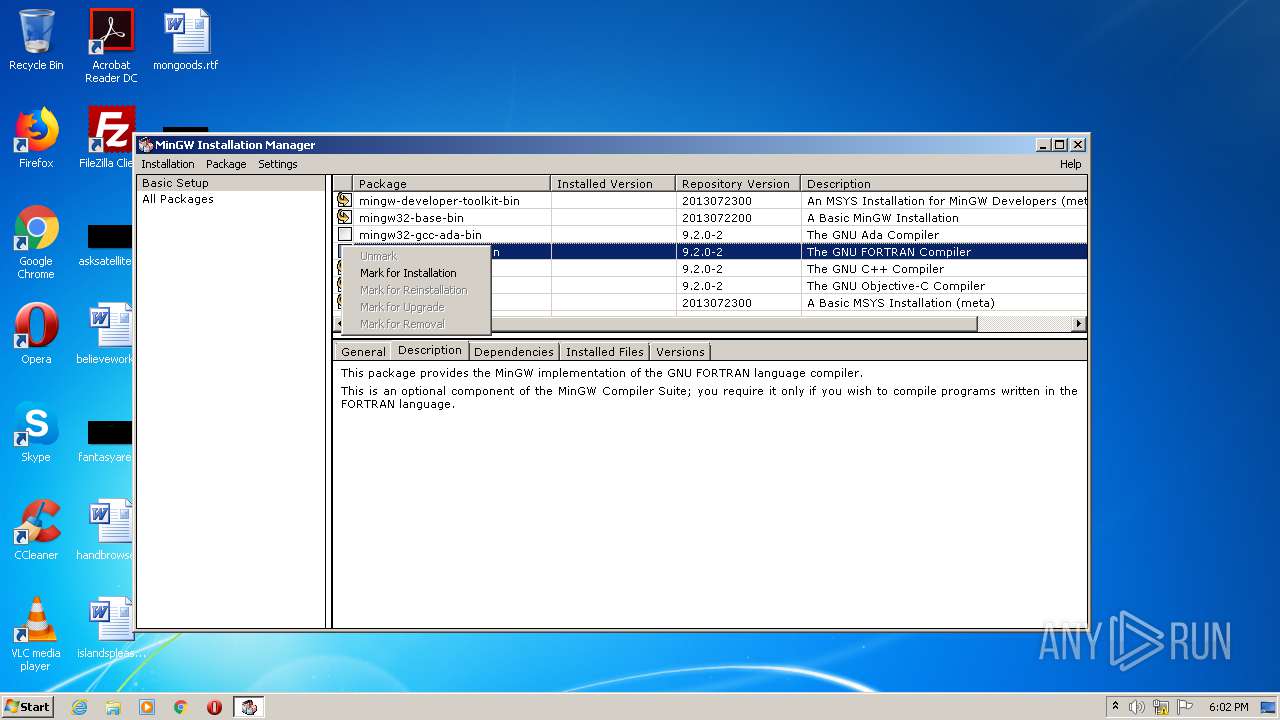Click the mingw32-base-bin marked status icon
Screen dimensions: 1280x720
(344, 217)
